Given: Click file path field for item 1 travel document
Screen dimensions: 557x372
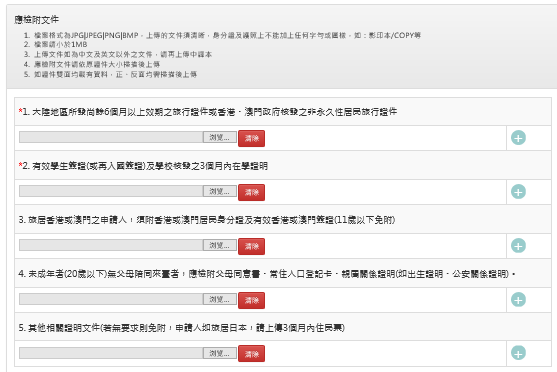Looking at the screenshot, I should (111, 138).
